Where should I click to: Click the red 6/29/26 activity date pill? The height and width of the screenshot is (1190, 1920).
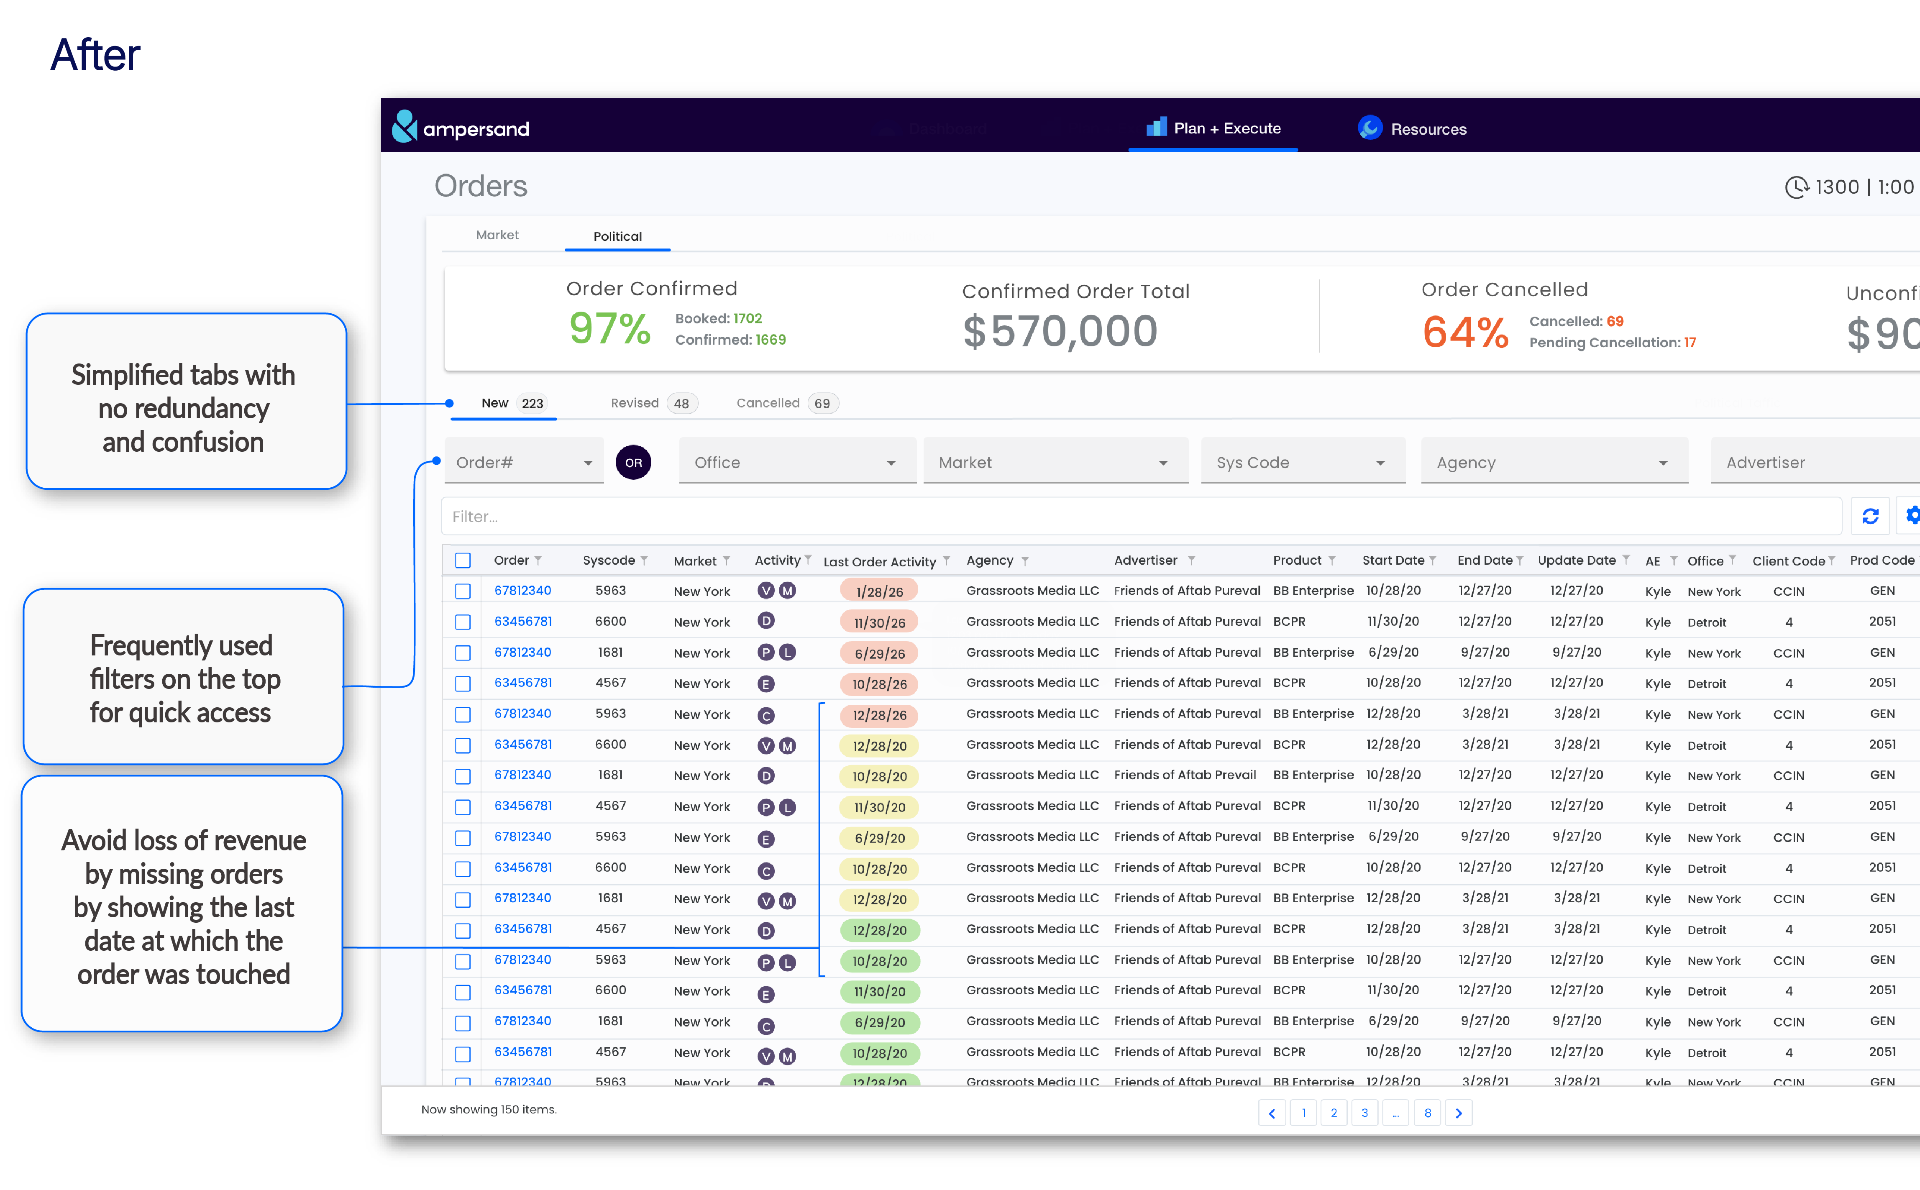880,653
